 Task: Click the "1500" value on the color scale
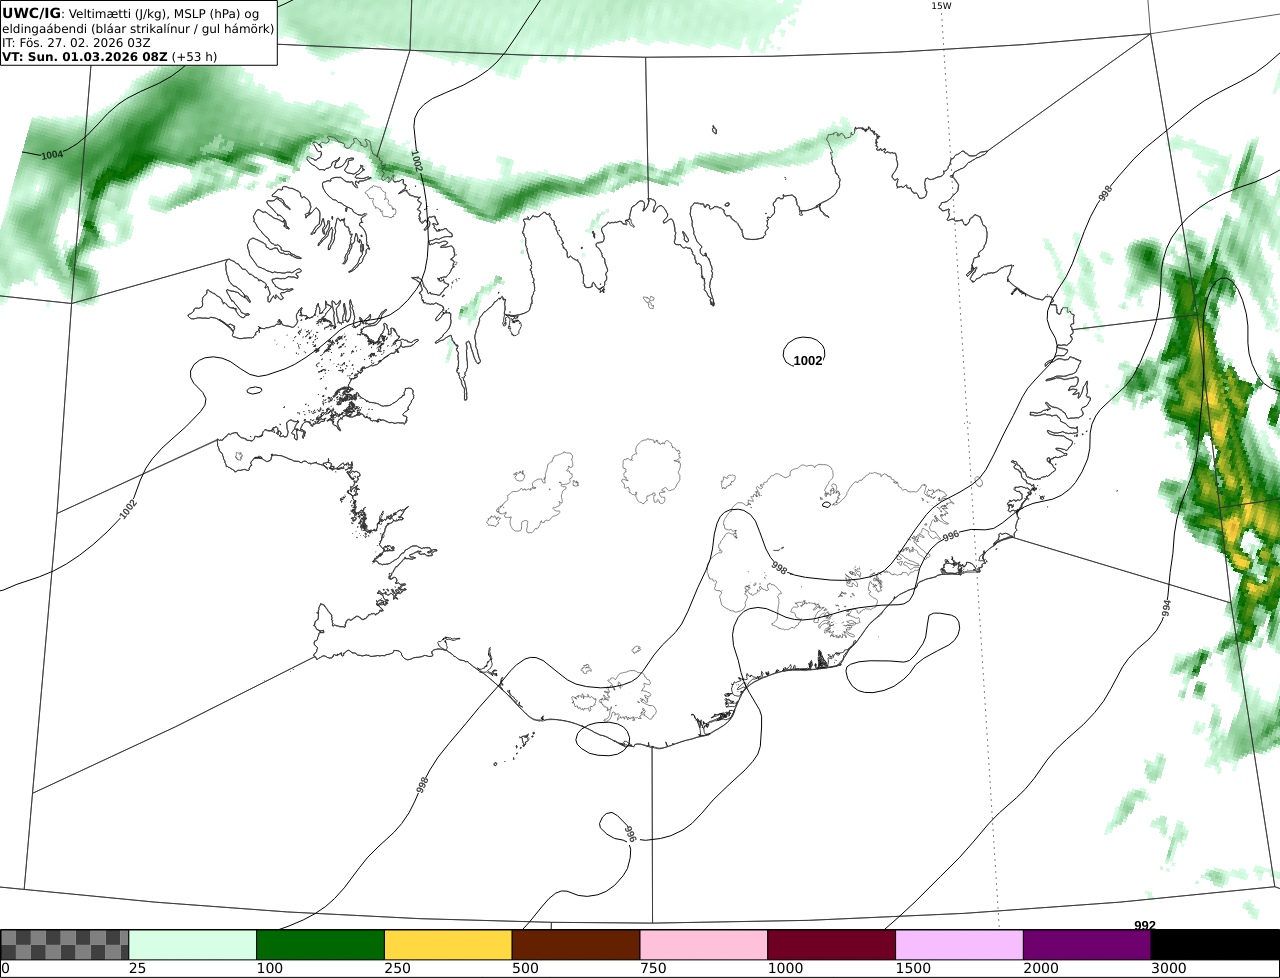[x=913, y=969]
